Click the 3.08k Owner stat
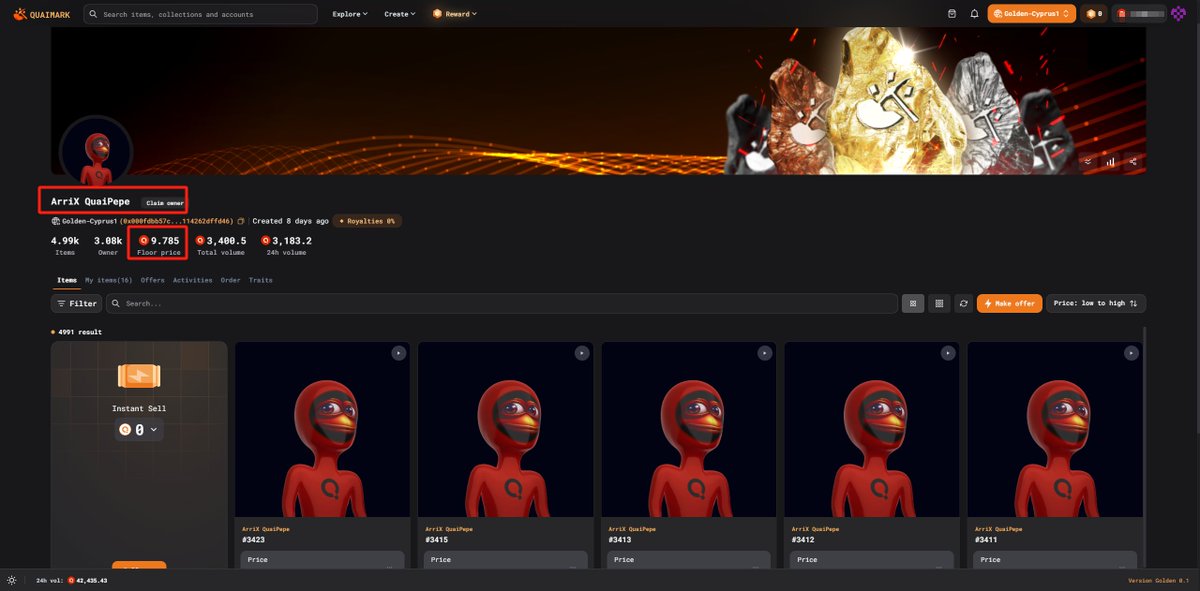 pos(108,245)
